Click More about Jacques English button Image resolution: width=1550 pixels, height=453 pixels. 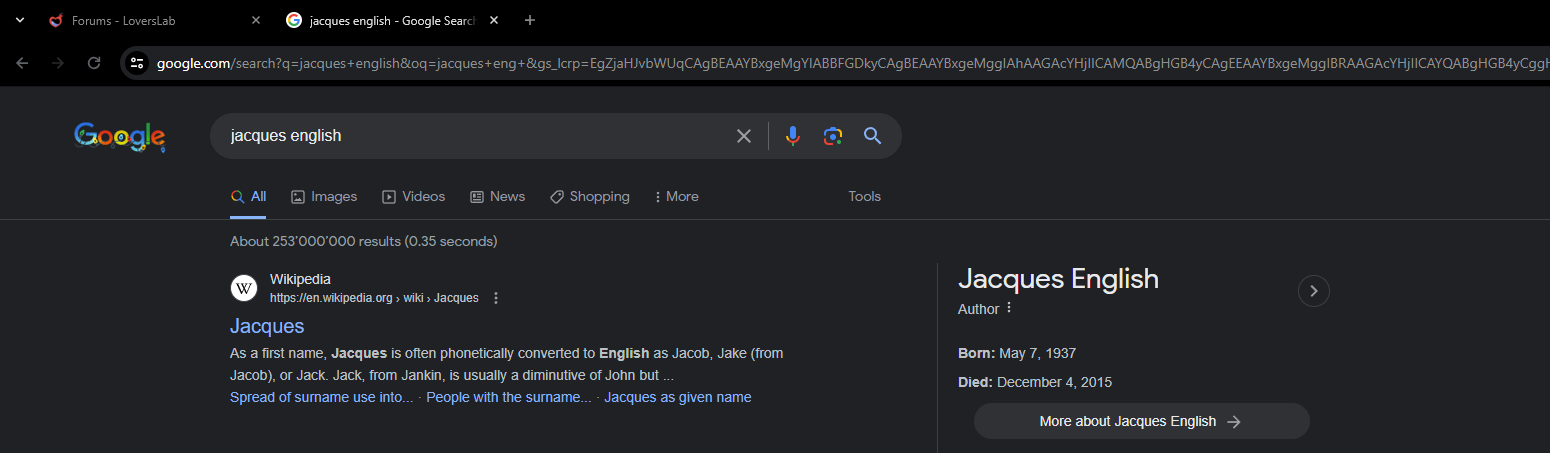(x=1141, y=421)
